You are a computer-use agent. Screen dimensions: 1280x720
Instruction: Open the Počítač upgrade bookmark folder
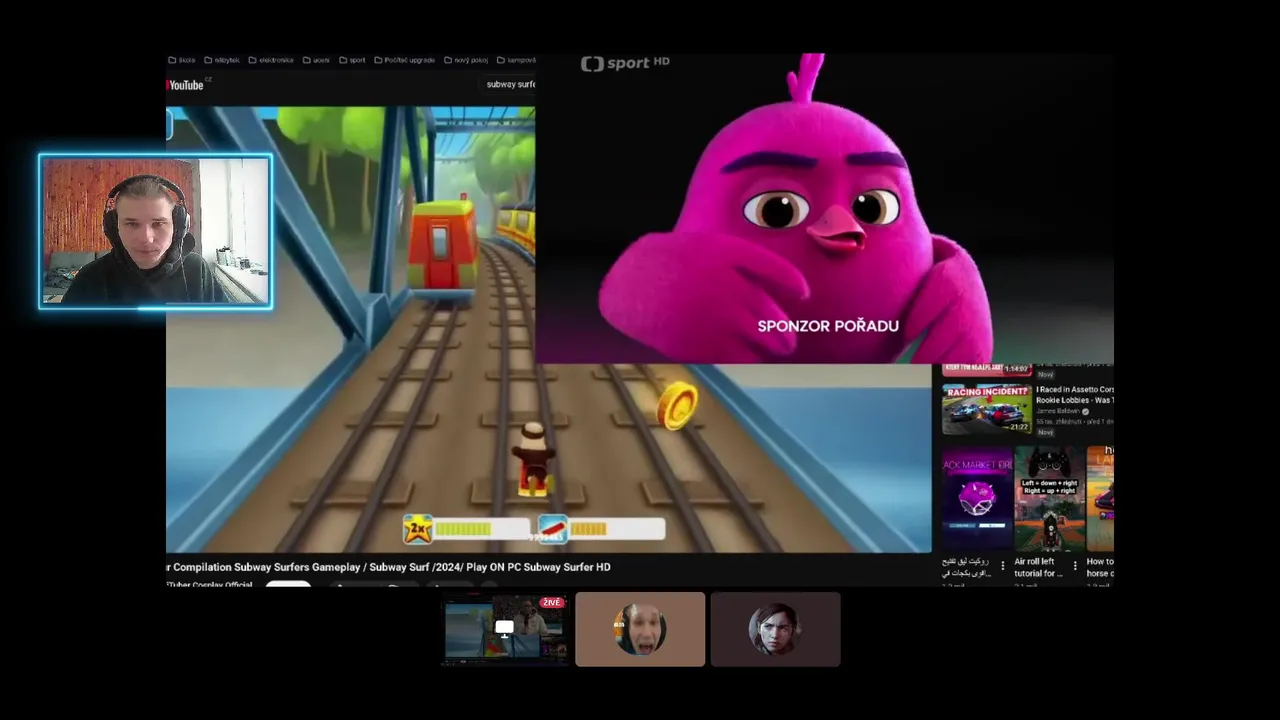[405, 60]
